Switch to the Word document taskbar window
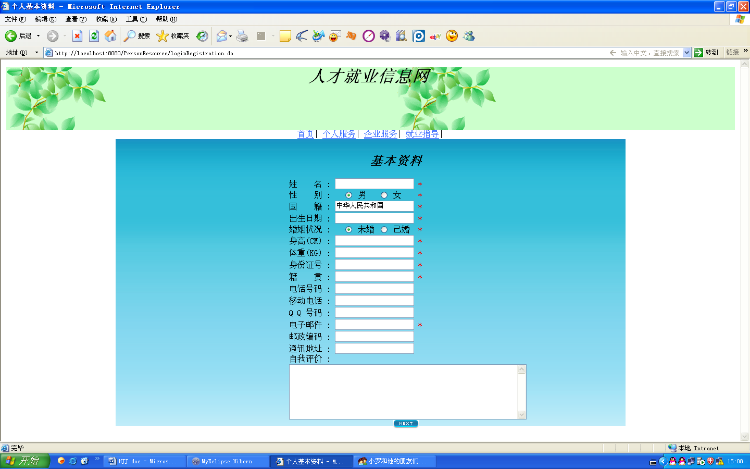 [144, 461]
